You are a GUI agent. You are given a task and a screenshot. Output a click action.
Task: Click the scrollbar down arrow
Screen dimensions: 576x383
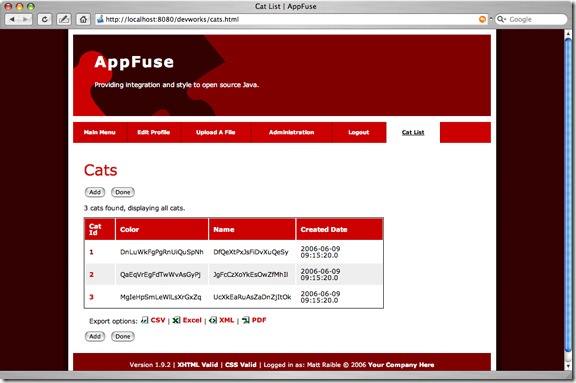[568, 366]
